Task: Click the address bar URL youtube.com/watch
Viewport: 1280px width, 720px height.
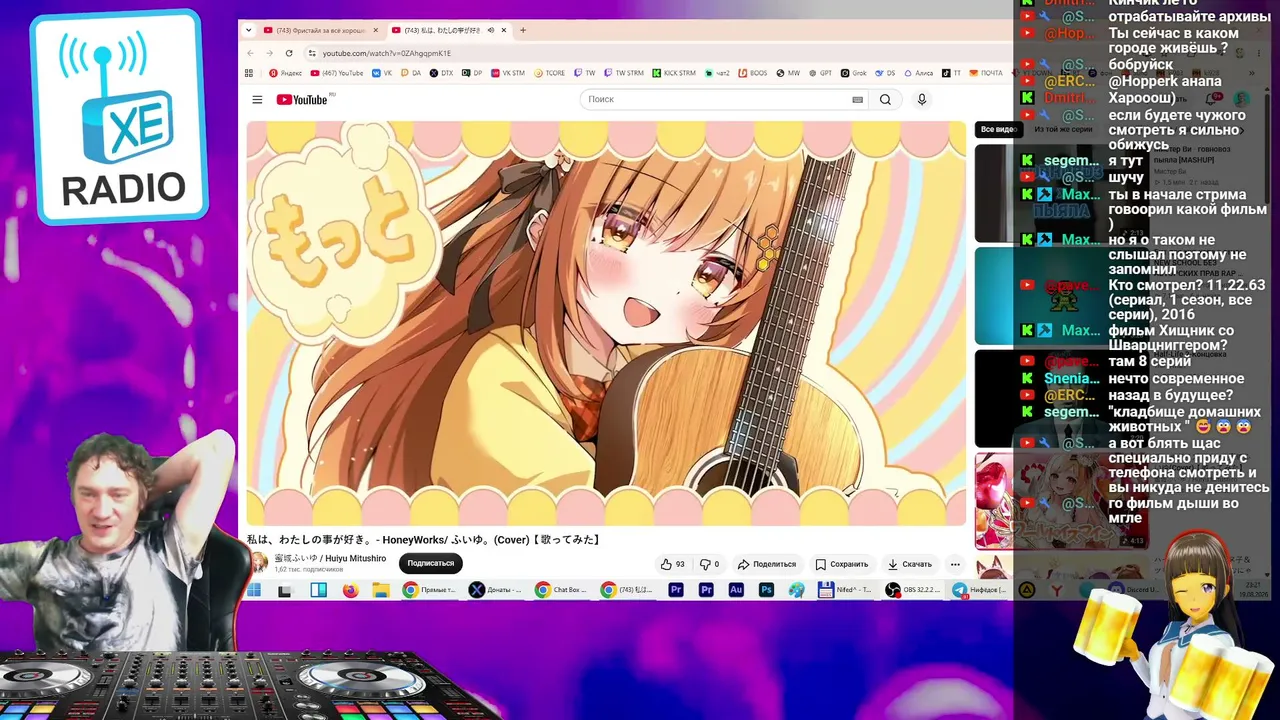Action: tap(386, 53)
